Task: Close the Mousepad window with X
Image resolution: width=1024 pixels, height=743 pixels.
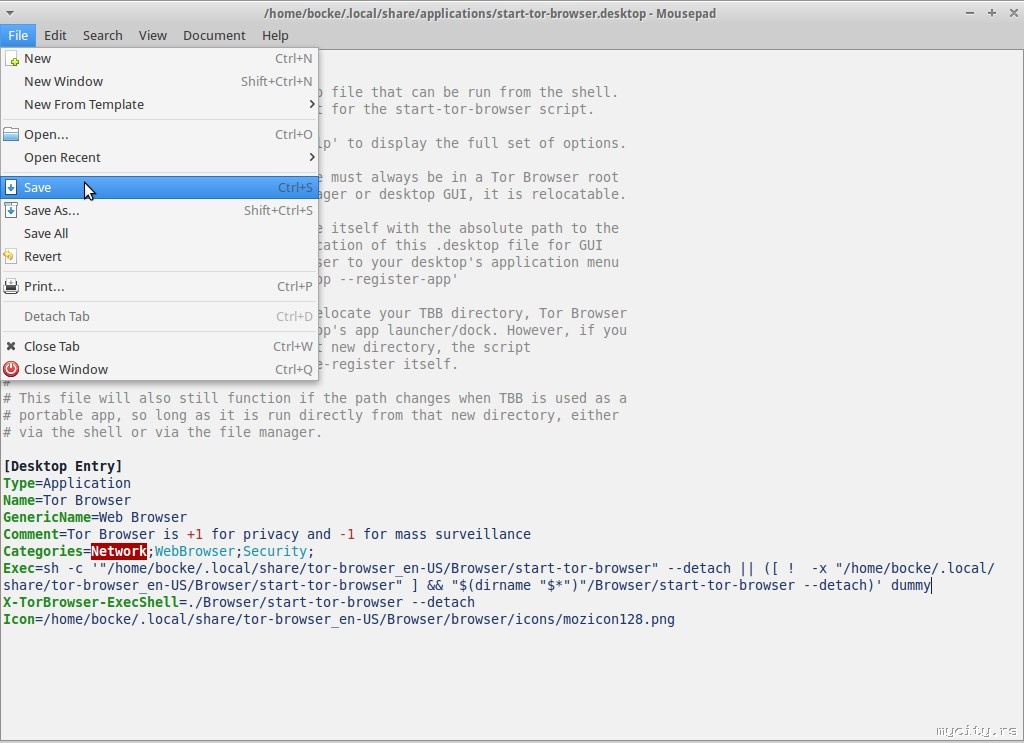Action: coord(1014,13)
